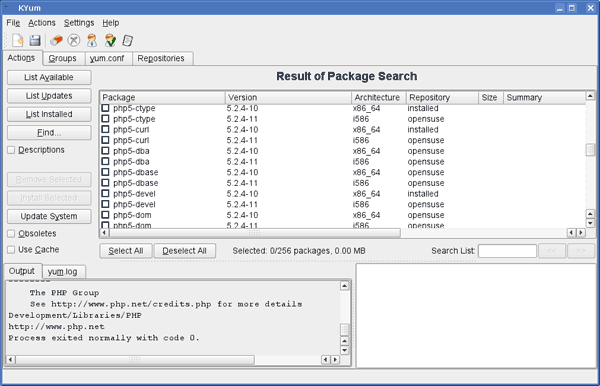Toggle the Use Cache checkbox
The image size is (600, 386).
tap(11, 249)
